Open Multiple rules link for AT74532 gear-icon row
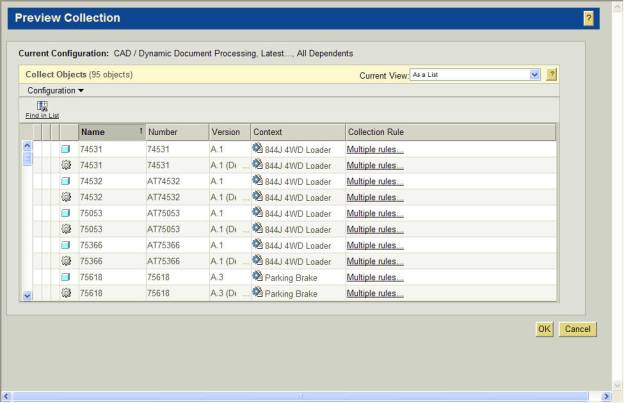This screenshot has height=403, width=624. pos(375,197)
